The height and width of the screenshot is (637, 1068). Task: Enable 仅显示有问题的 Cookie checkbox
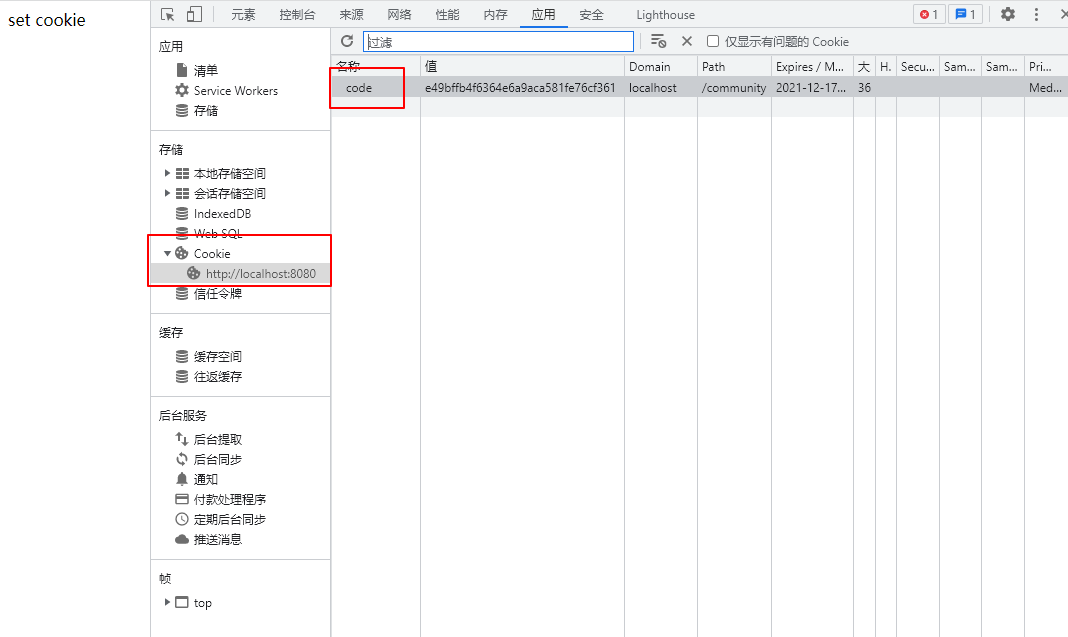tap(713, 41)
